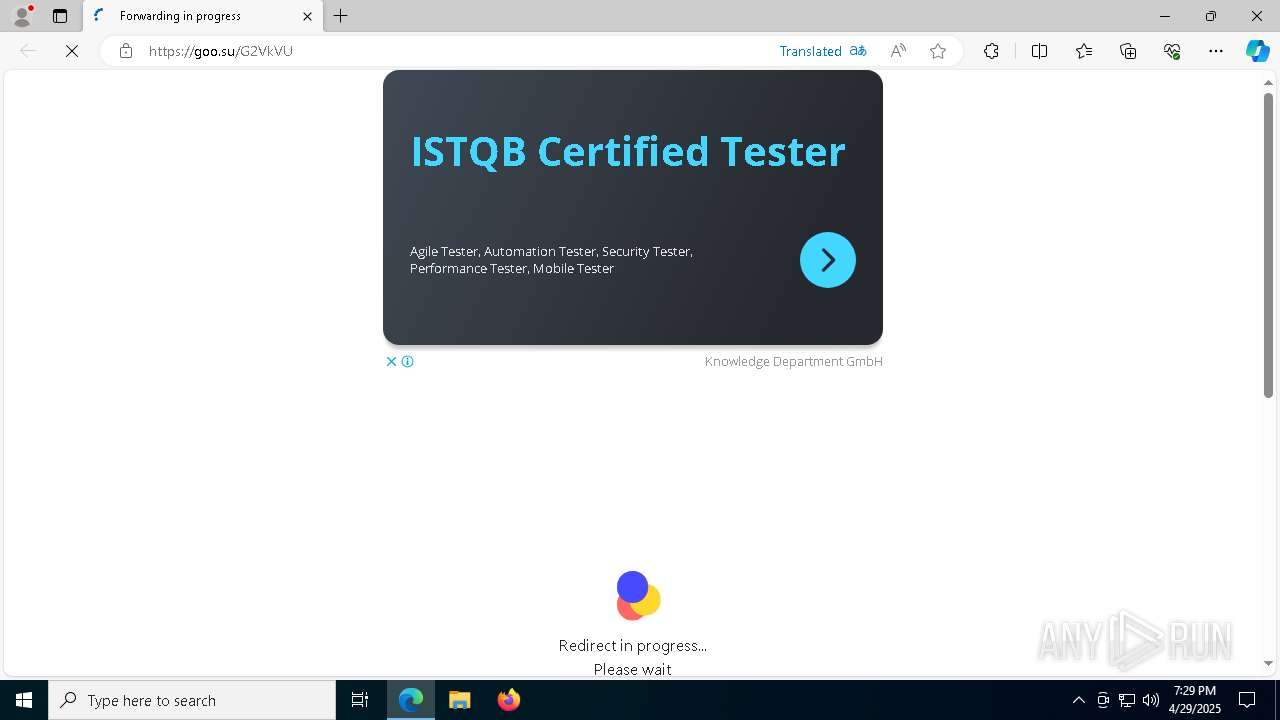Viewport: 1280px width, 720px height.
Task: Open a new browser tab
Action: (x=341, y=16)
